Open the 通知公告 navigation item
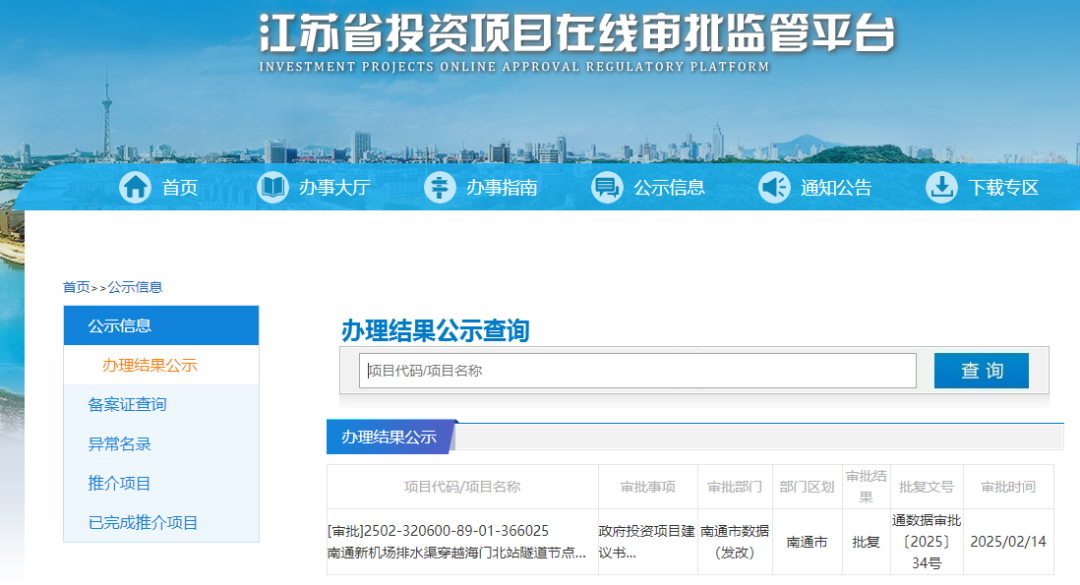Image resolution: width=1080 pixels, height=585 pixels. click(836, 187)
